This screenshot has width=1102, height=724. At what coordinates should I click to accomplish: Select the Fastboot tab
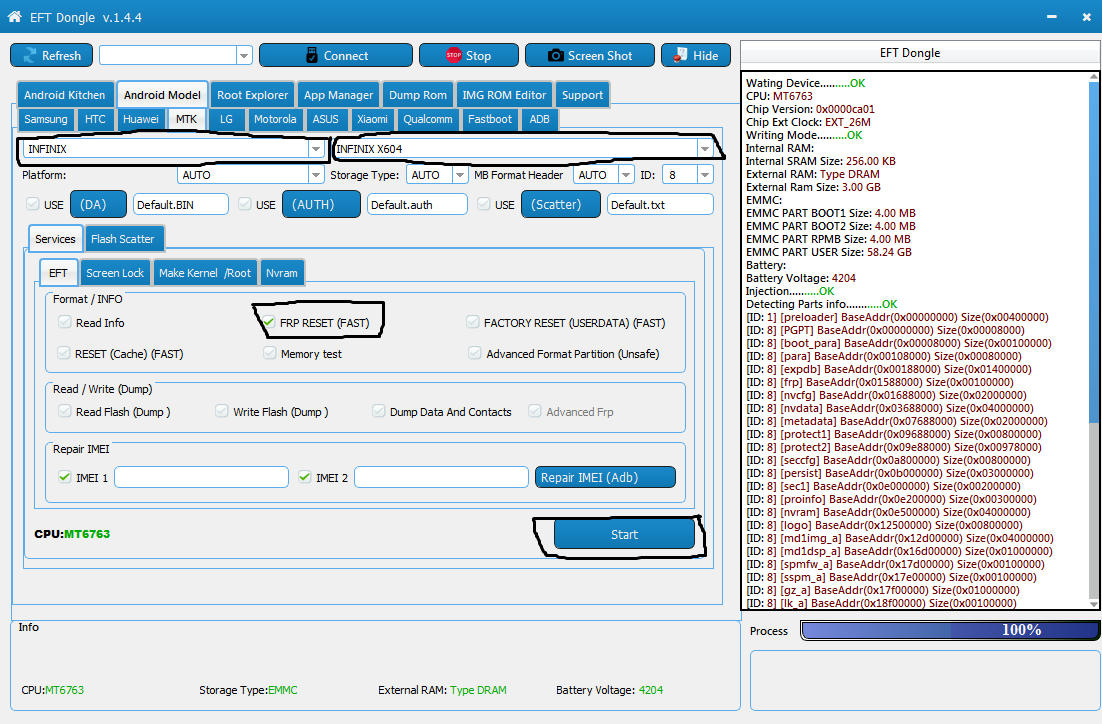coord(490,119)
